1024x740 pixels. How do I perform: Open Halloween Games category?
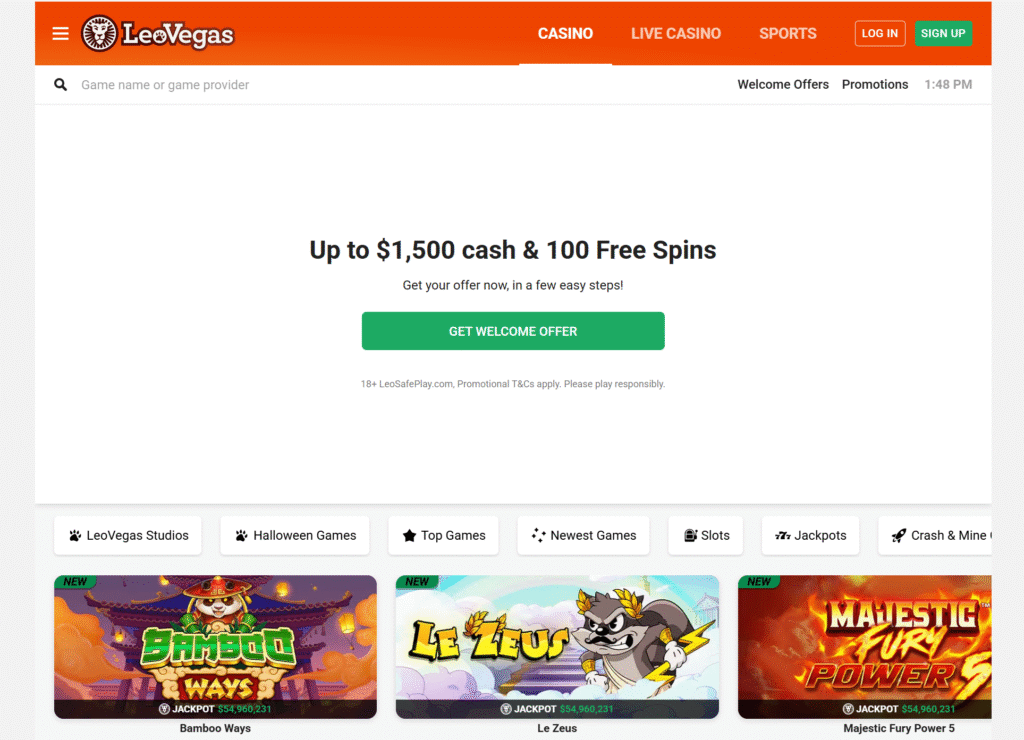click(x=295, y=536)
